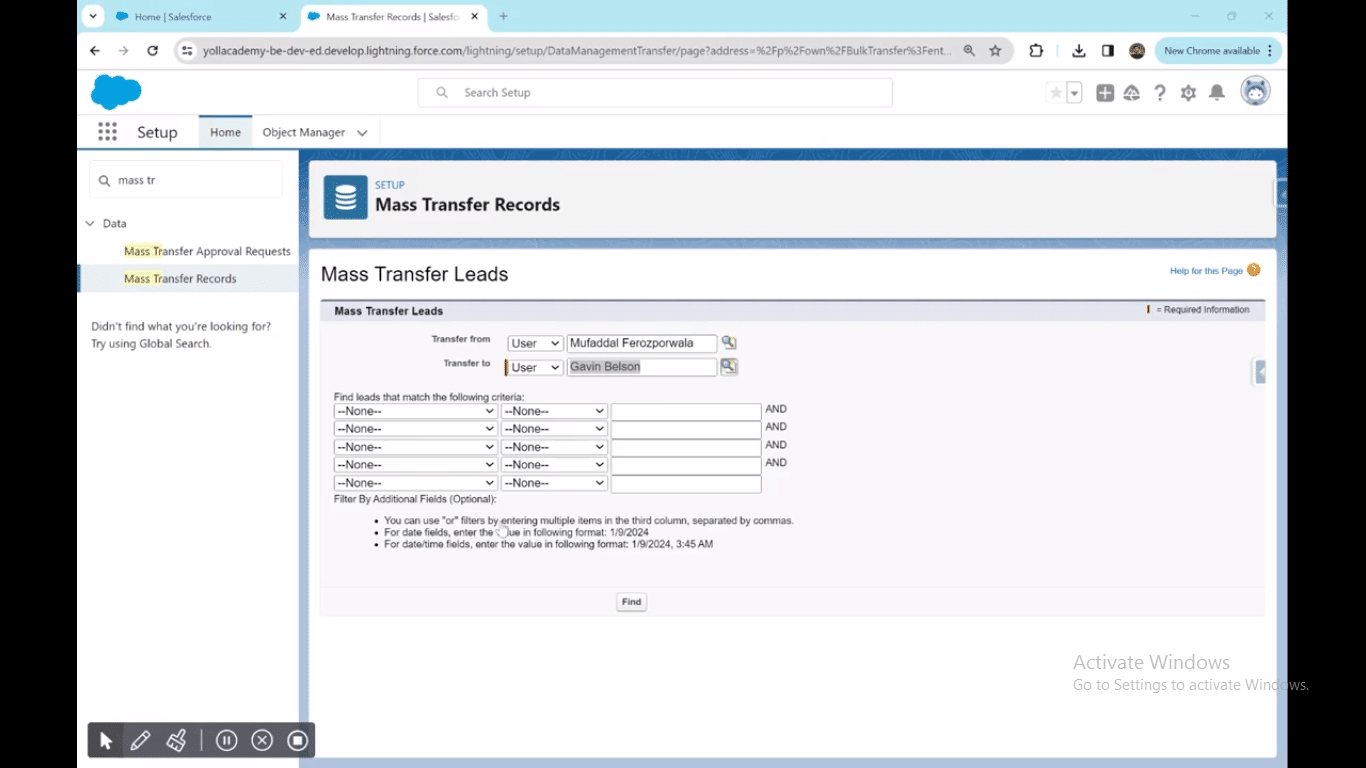Open Help for this Page link
The width and height of the screenshot is (1366, 768).
1206,271
